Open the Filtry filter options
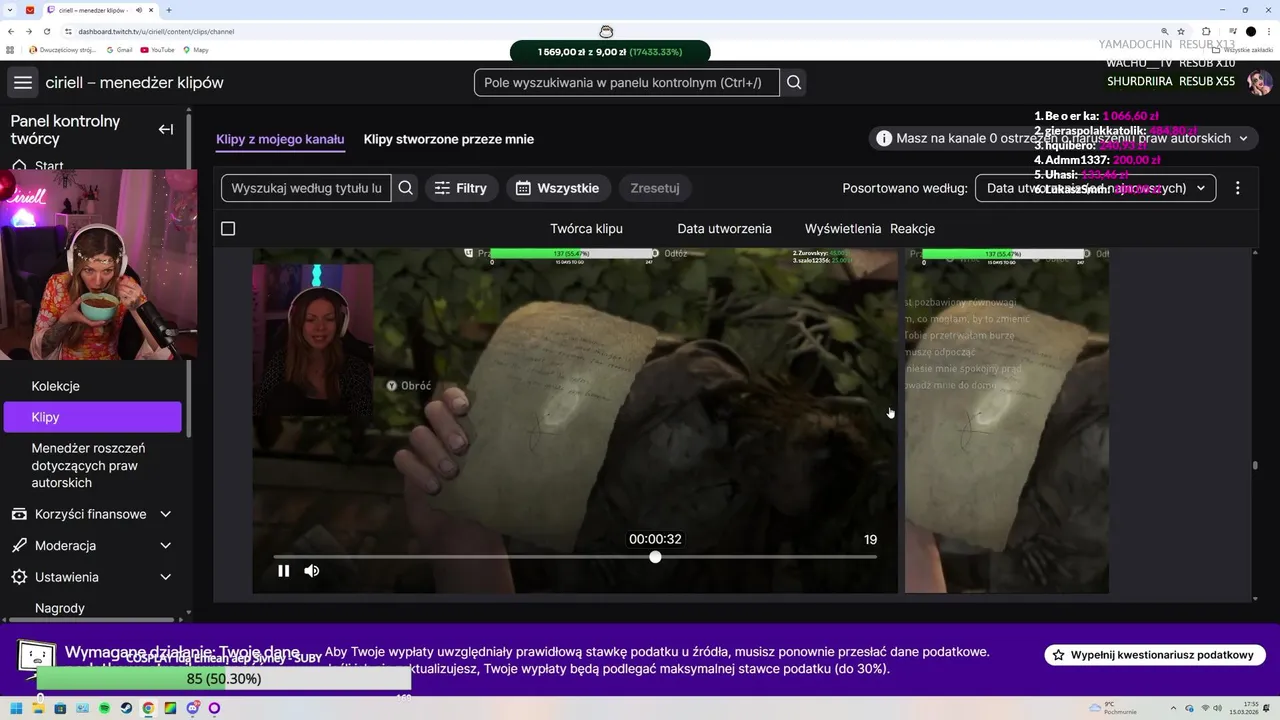 tap(461, 188)
